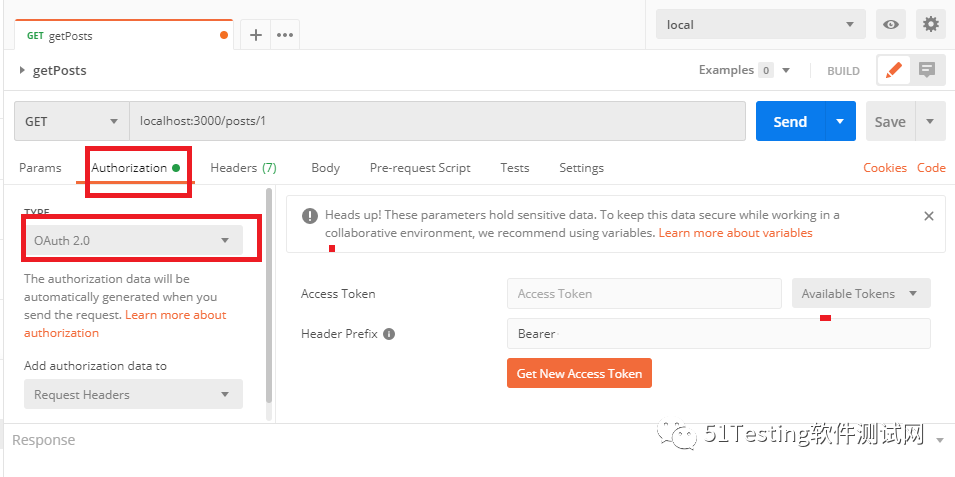The width and height of the screenshot is (955, 477).
Task: Click the Header Prefix info icon
Action: tap(389, 334)
